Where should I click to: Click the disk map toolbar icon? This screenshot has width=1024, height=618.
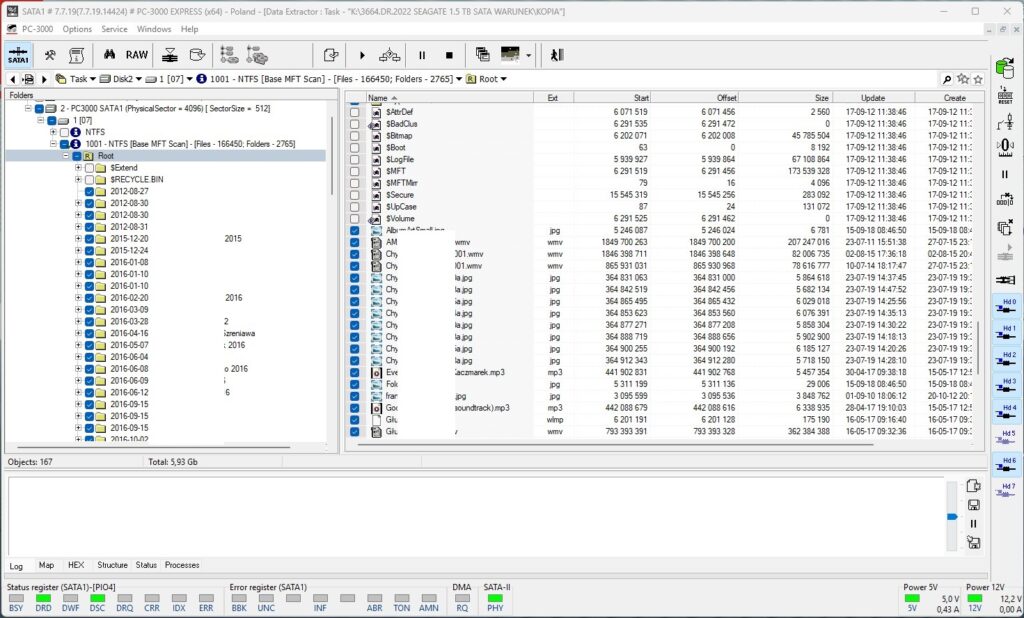point(170,55)
